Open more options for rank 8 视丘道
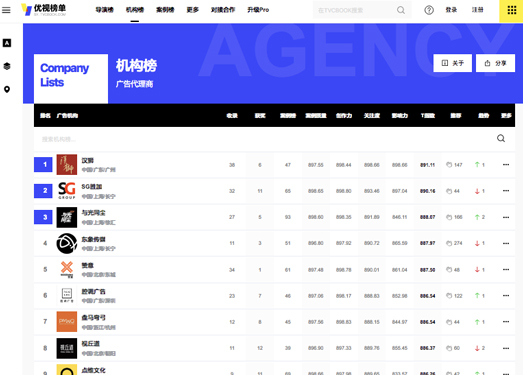The image size is (523, 375). pyautogui.click(x=506, y=348)
